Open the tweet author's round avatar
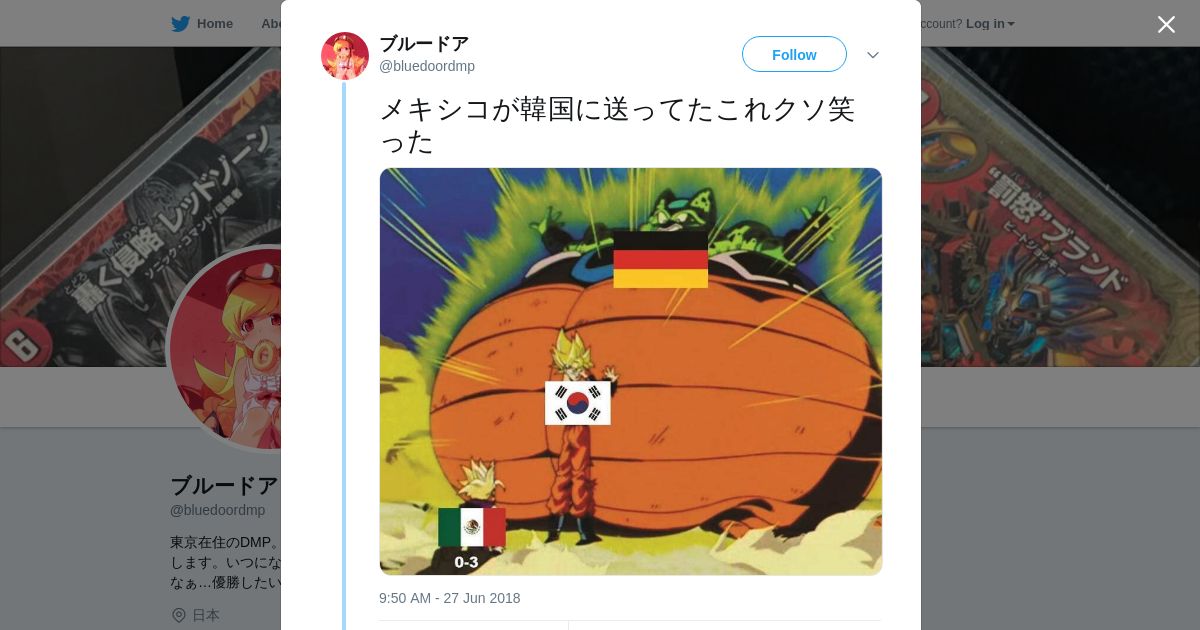This screenshot has width=1200, height=630. tap(345, 55)
